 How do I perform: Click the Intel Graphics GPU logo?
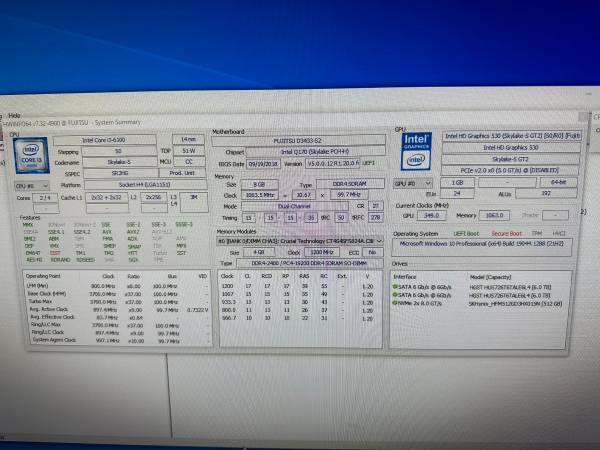[x=416, y=151]
